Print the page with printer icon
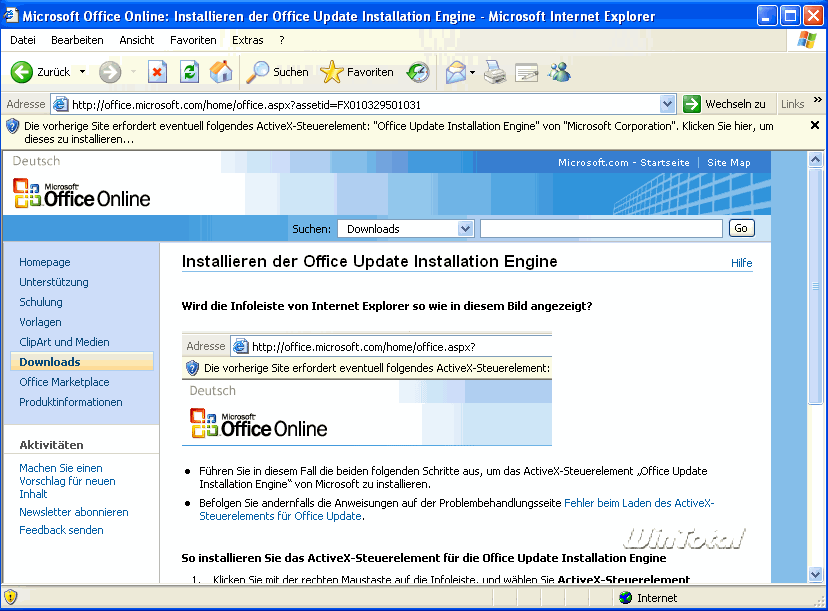 495,72
